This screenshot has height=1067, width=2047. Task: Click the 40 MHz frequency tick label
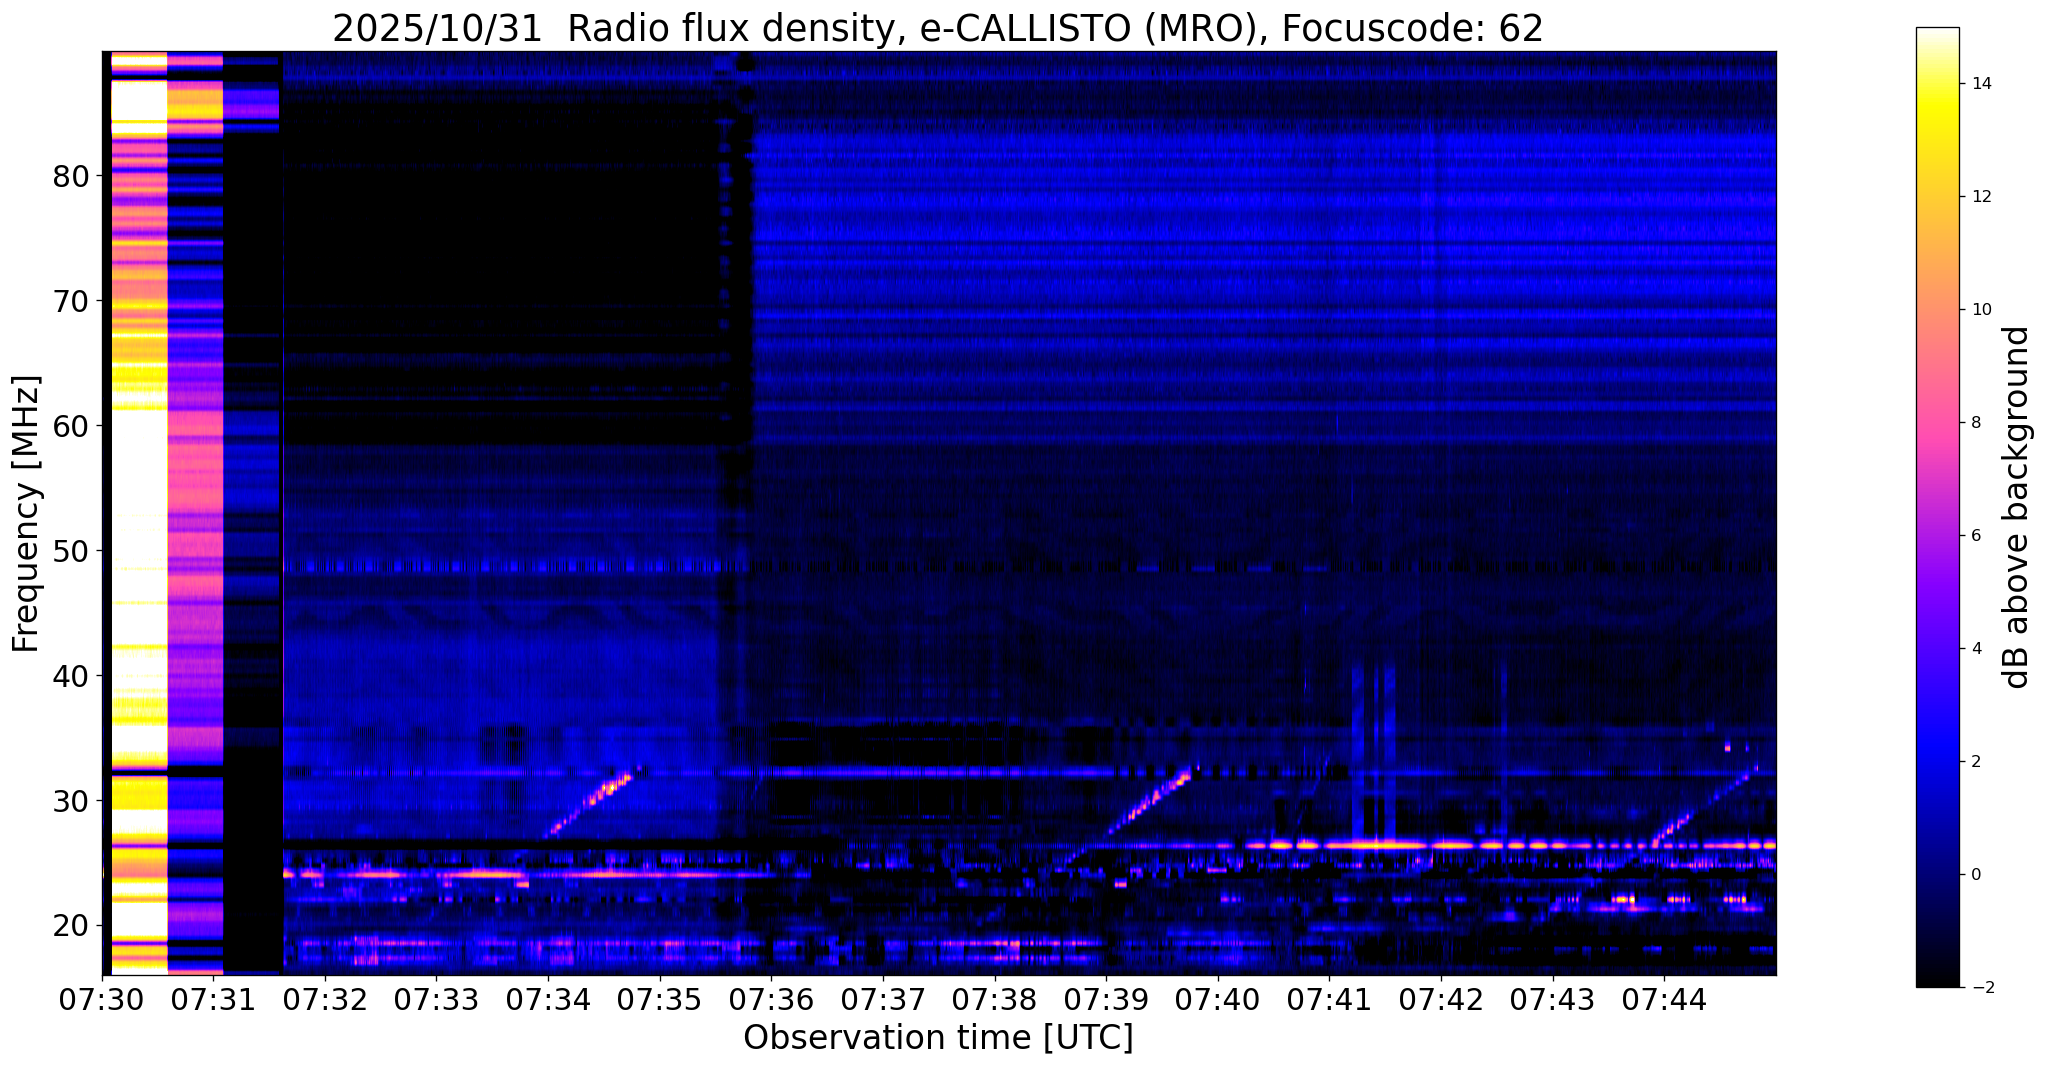pos(70,676)
